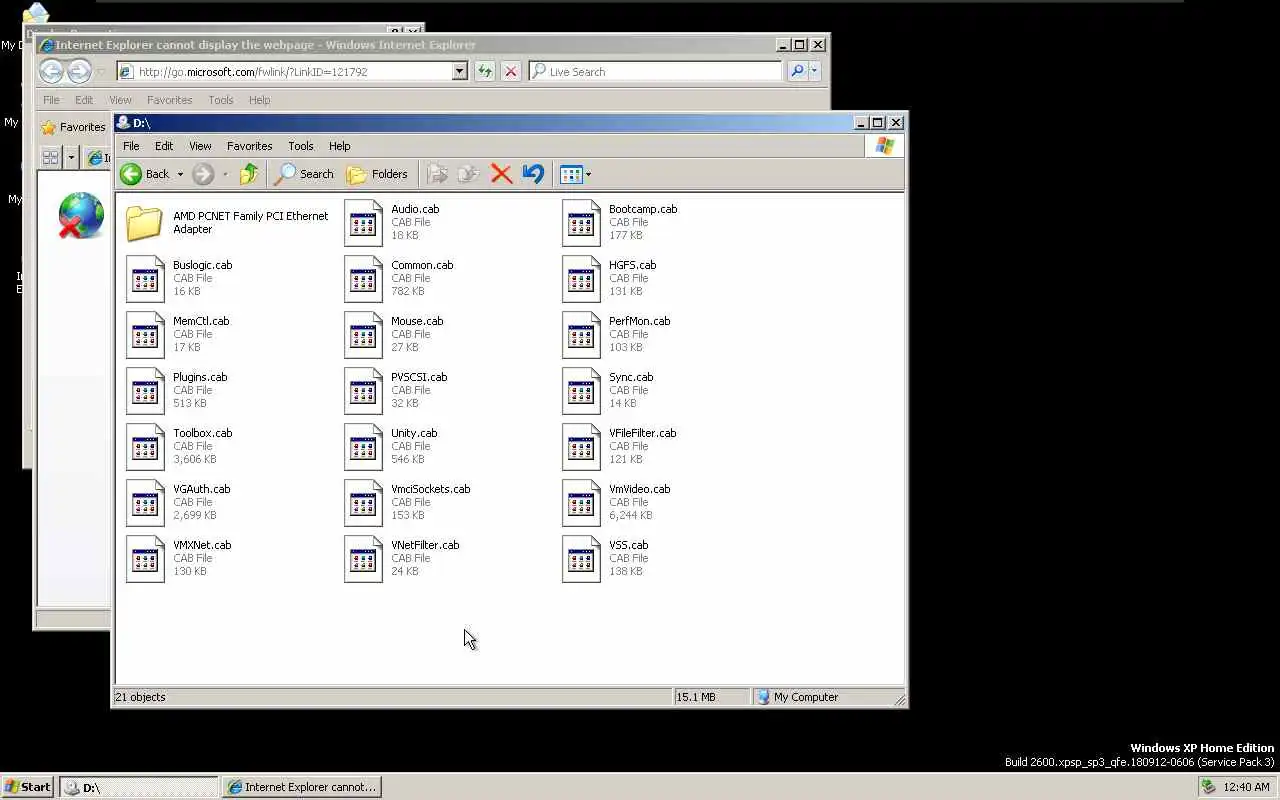Click the Live Search input box
Screen dimensions: 1280x800
(655, 71)
